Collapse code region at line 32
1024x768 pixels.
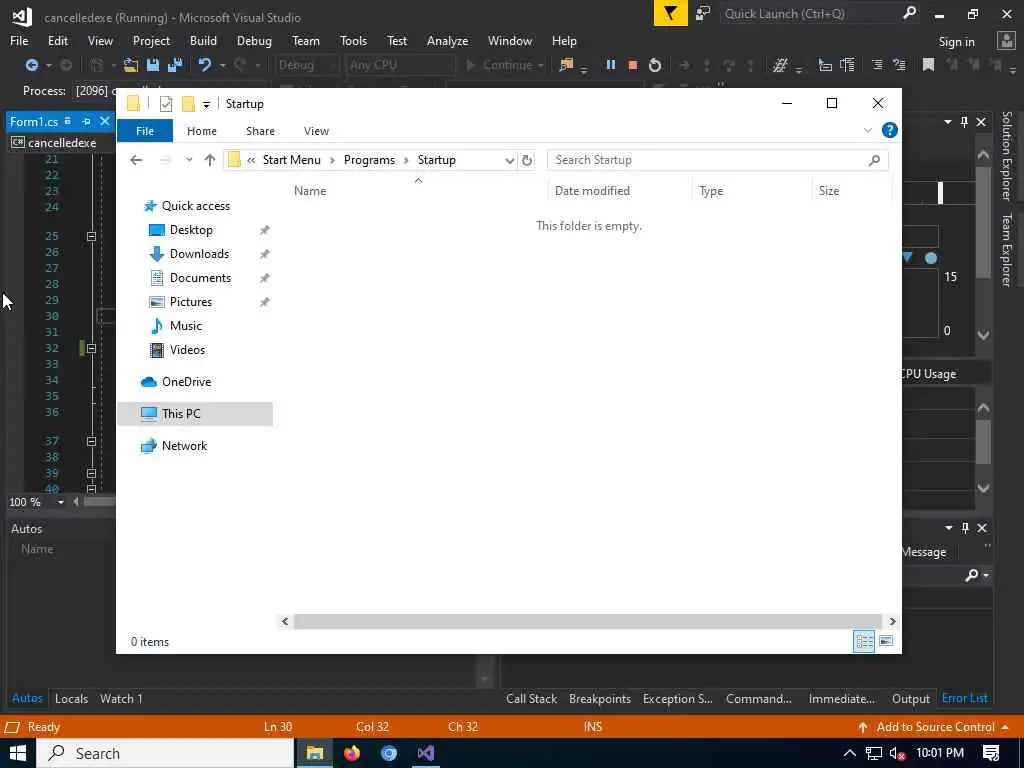[x=91, y=348]
